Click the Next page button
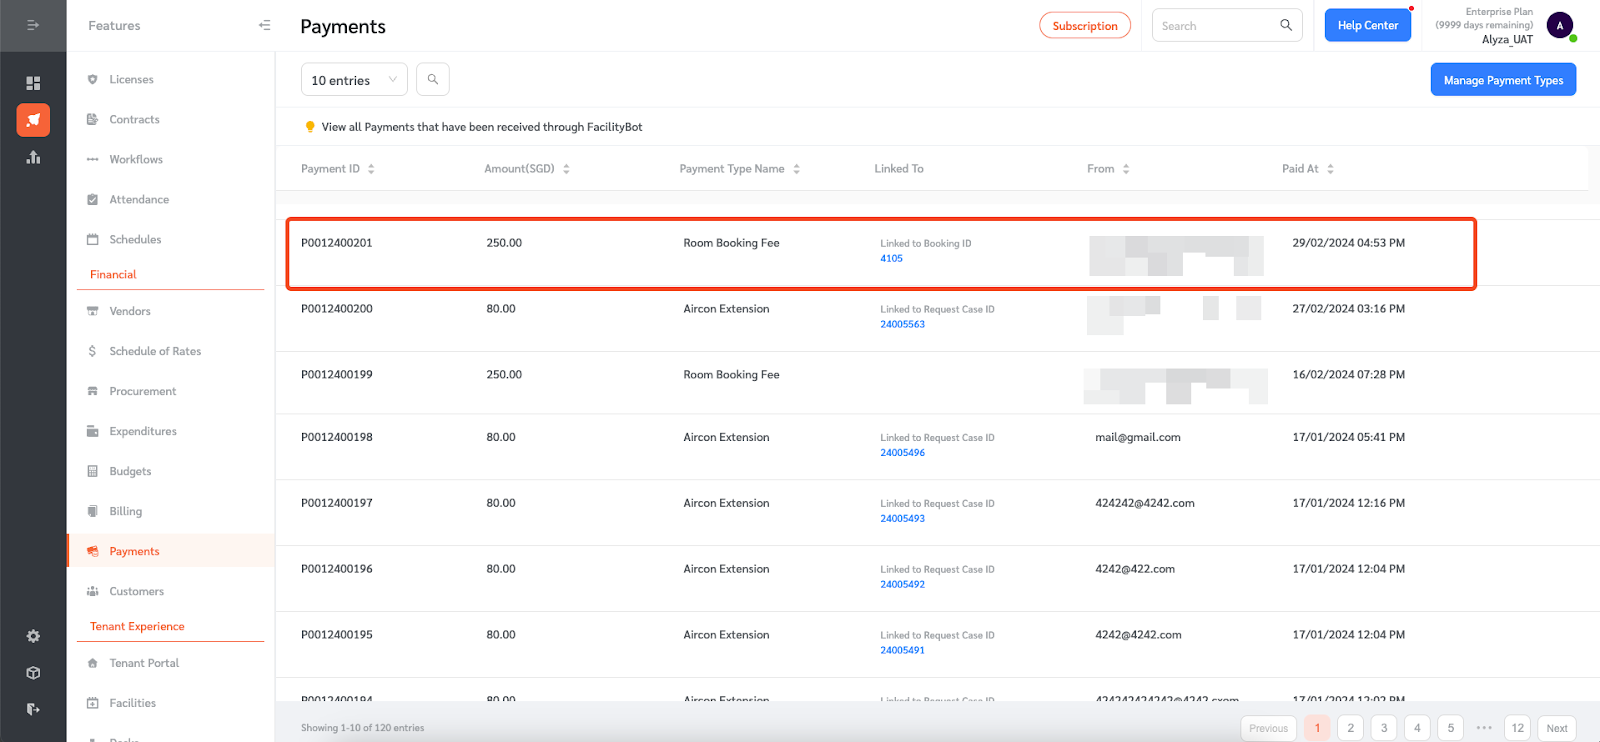Image resolution: width=1600 pixels, height=742 pixels. pos(1556,728)
